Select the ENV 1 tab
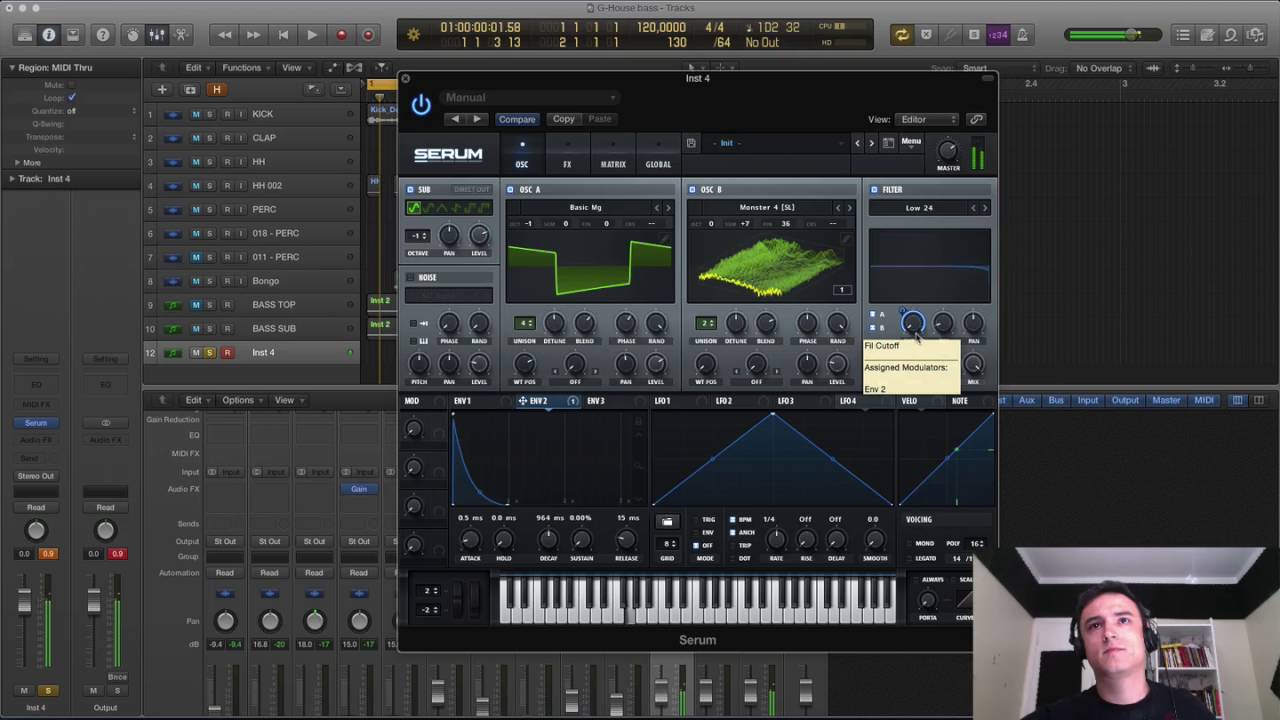The image size is (1280, 720). 462,401
